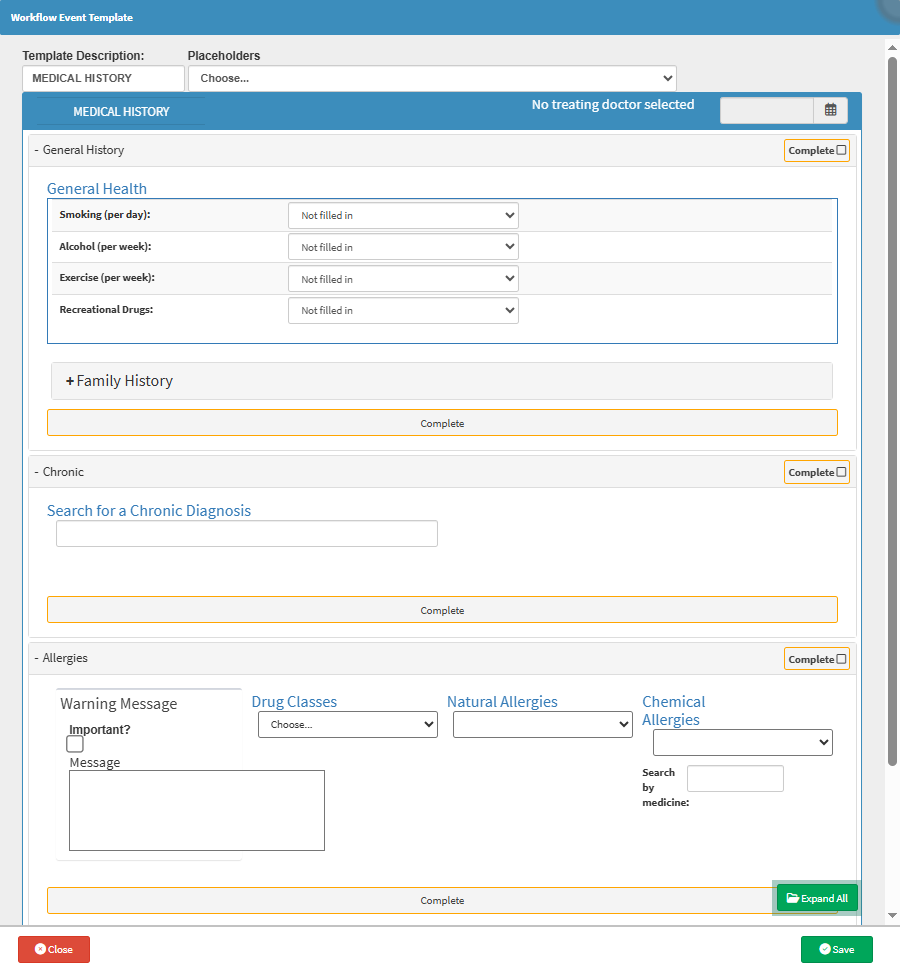The image size is (900, 972).
Task: Expand the Family History section
Action: (119, 381)
